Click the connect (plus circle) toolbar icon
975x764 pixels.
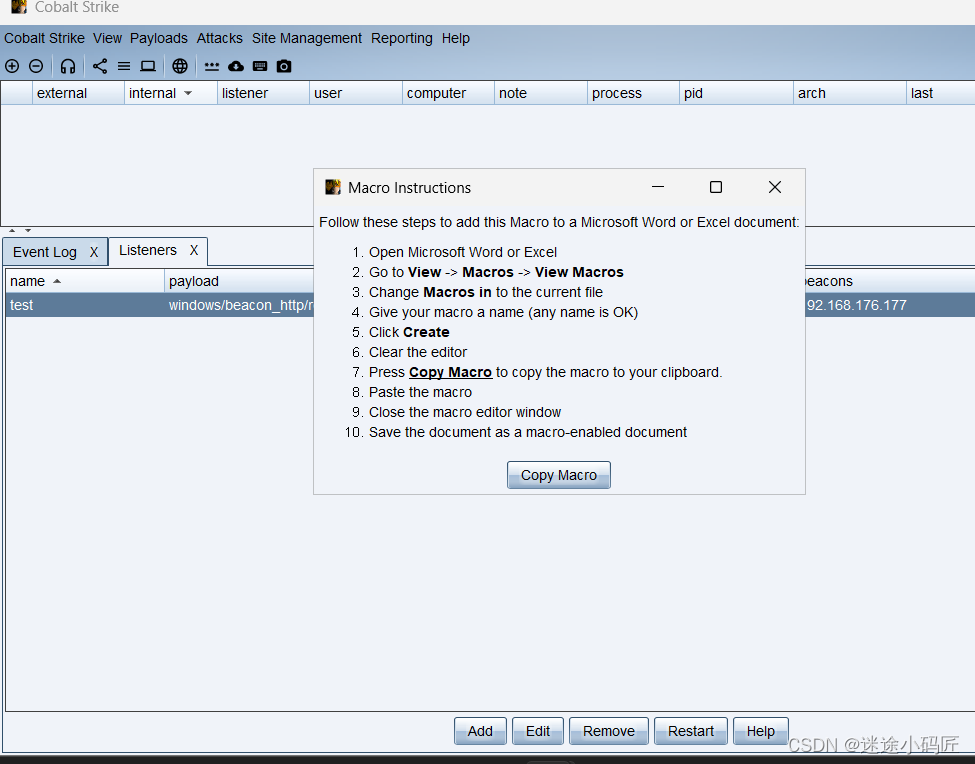[12, 66]
